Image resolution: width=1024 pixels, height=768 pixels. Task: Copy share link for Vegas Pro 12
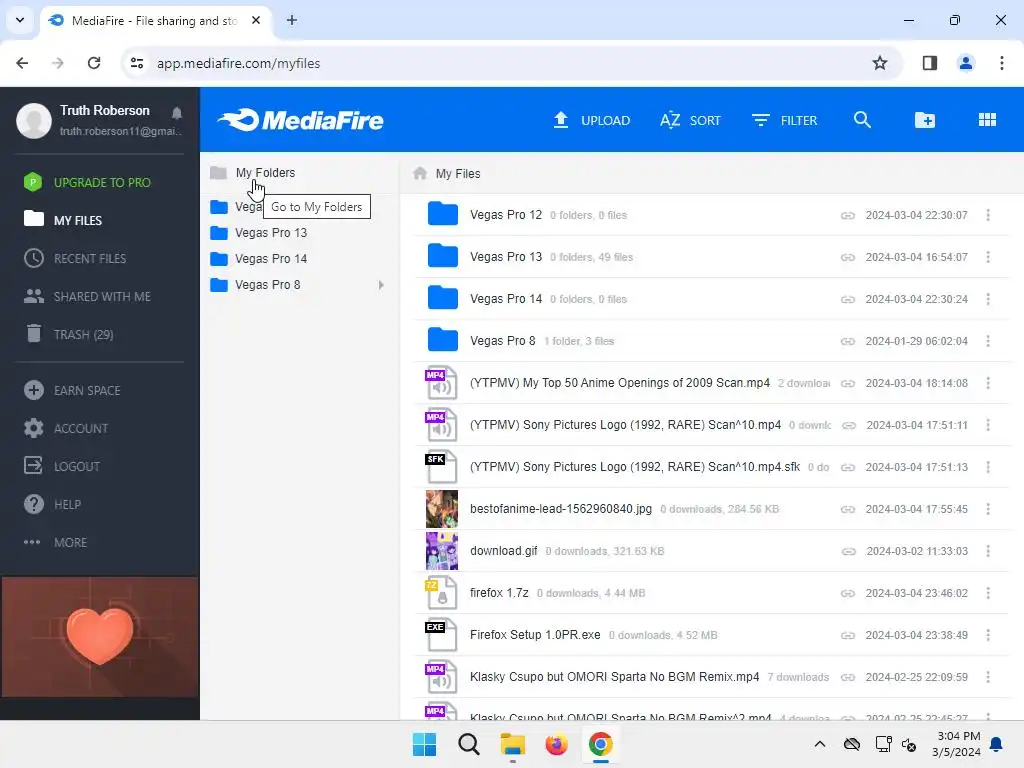848,216
